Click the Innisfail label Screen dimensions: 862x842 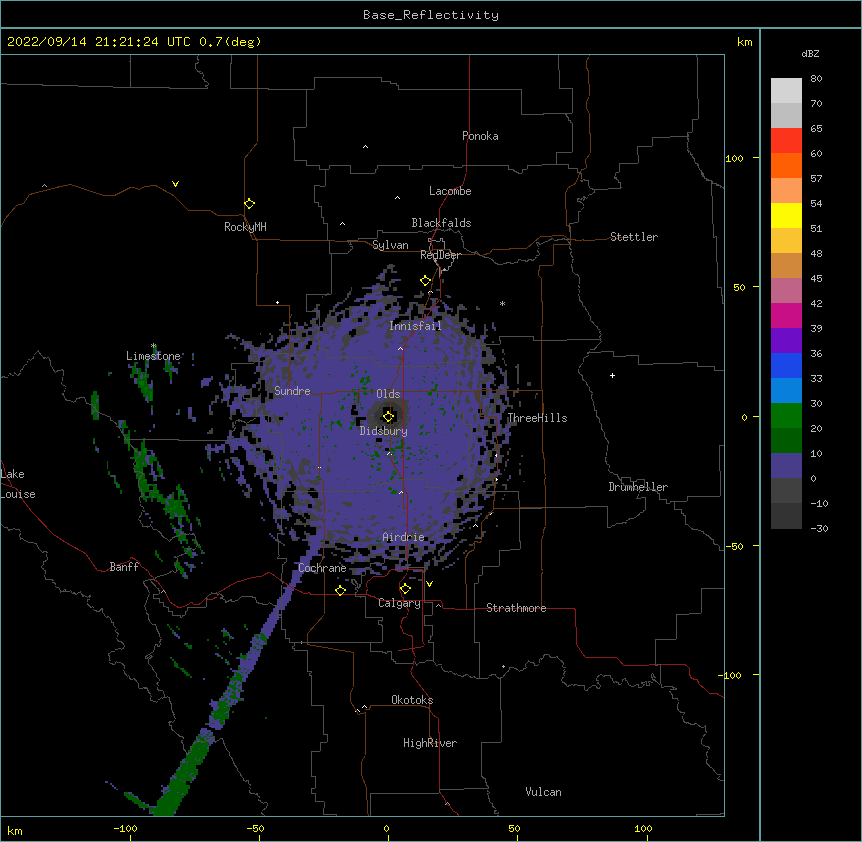(x=415, y=326)
